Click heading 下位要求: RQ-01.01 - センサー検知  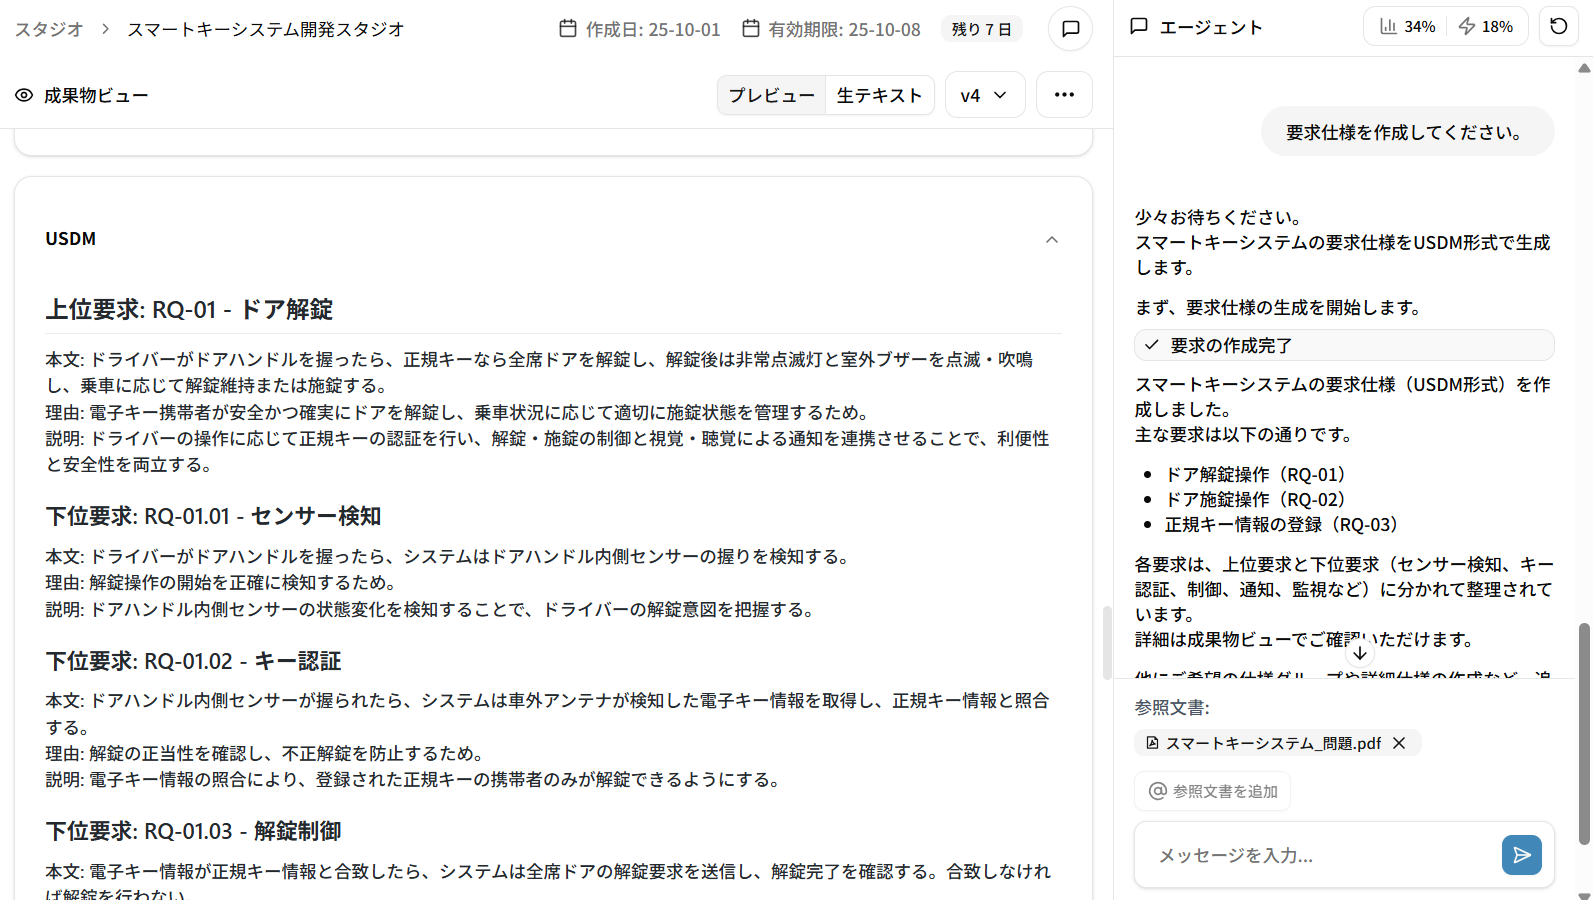click(213, 516)
